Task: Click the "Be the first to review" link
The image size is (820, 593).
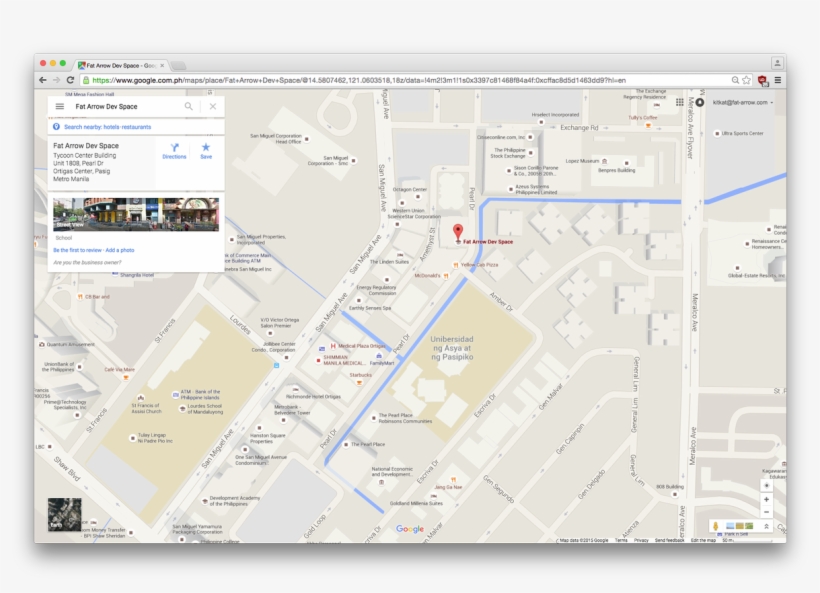Action: (77, 250)
